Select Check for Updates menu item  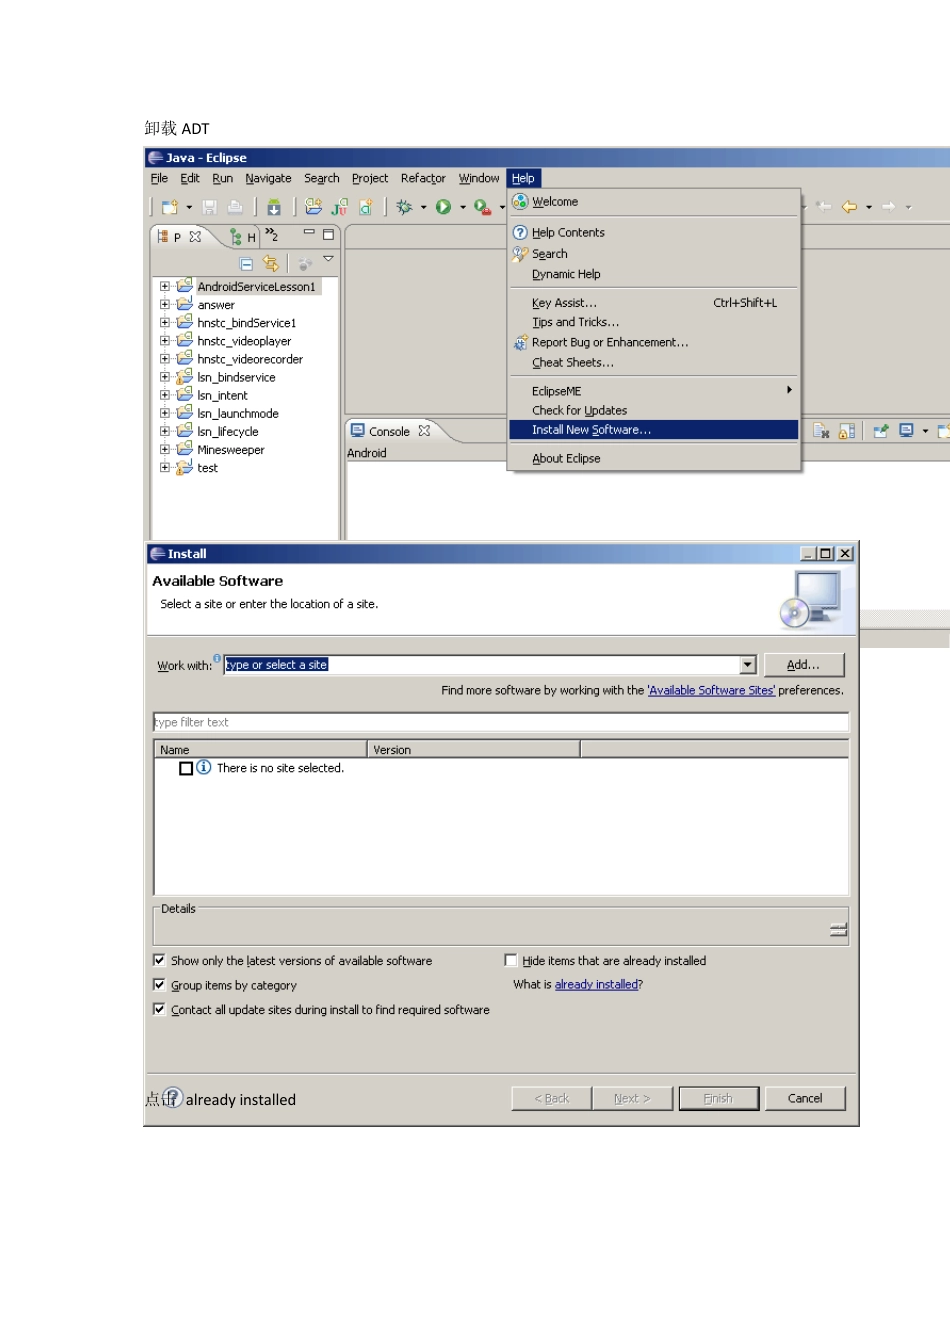click(x=654, y=410)
